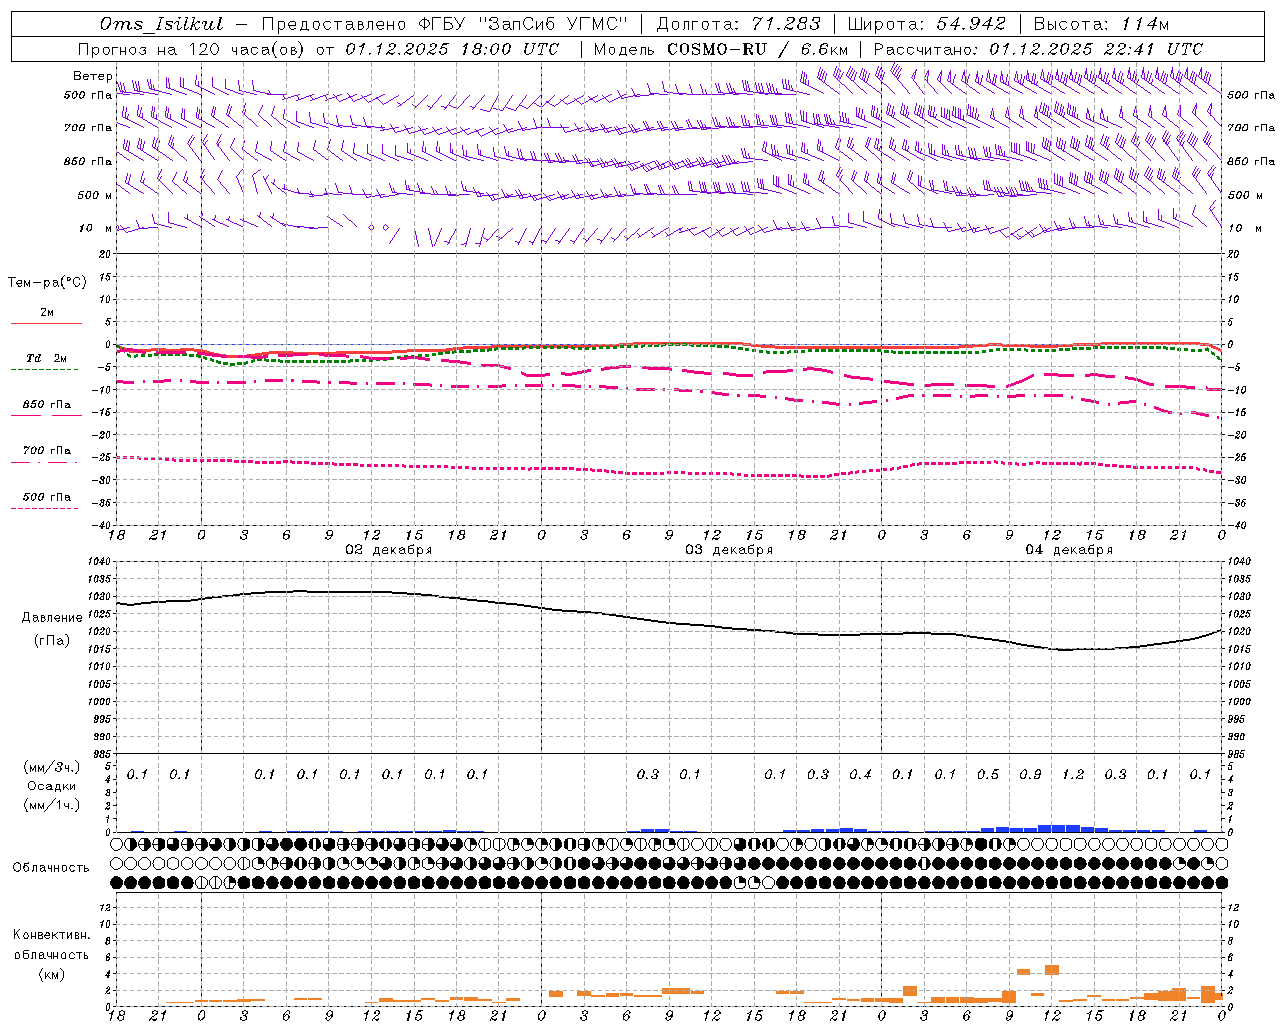Click the pink dotted legend line under temperature '500 гПа'

pyautogui.click(x=46, y=508)
